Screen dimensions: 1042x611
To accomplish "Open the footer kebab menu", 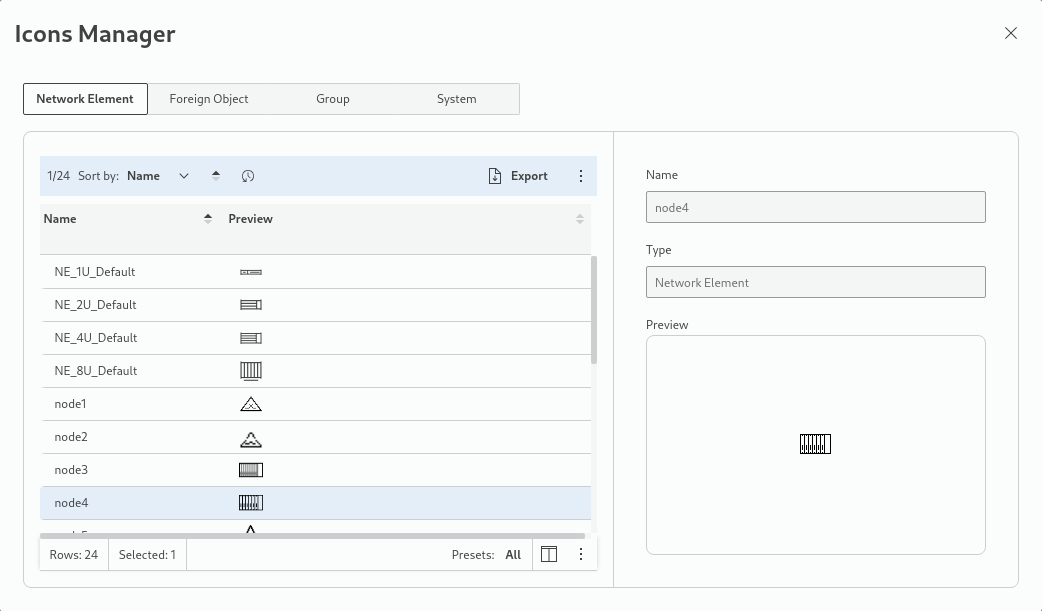I will tap(581, 555).
